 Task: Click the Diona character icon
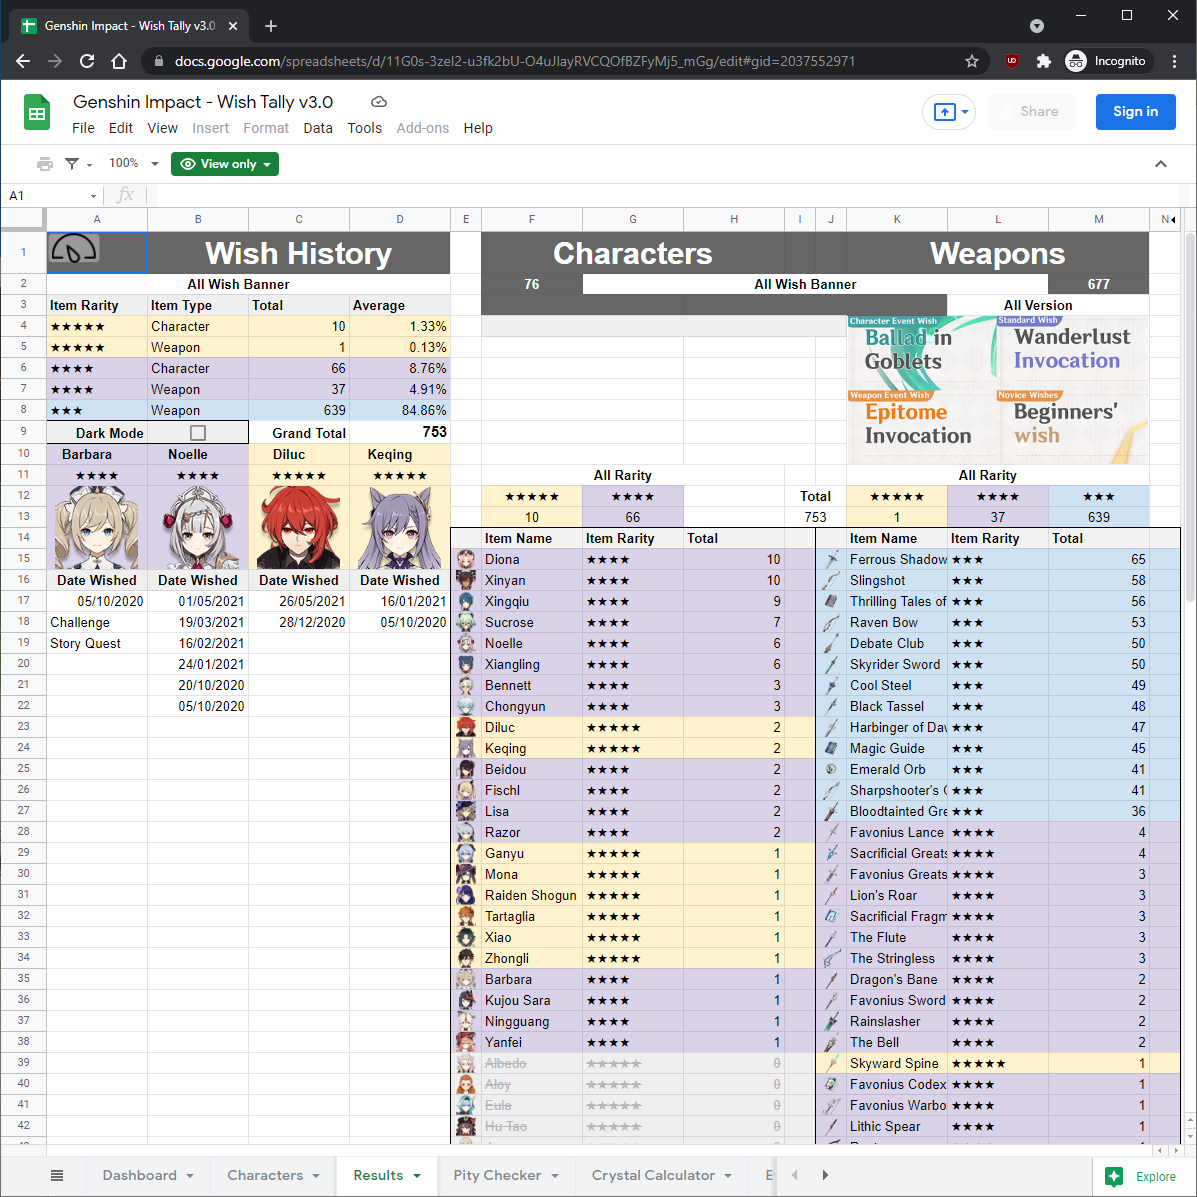[x=466, y=560]
